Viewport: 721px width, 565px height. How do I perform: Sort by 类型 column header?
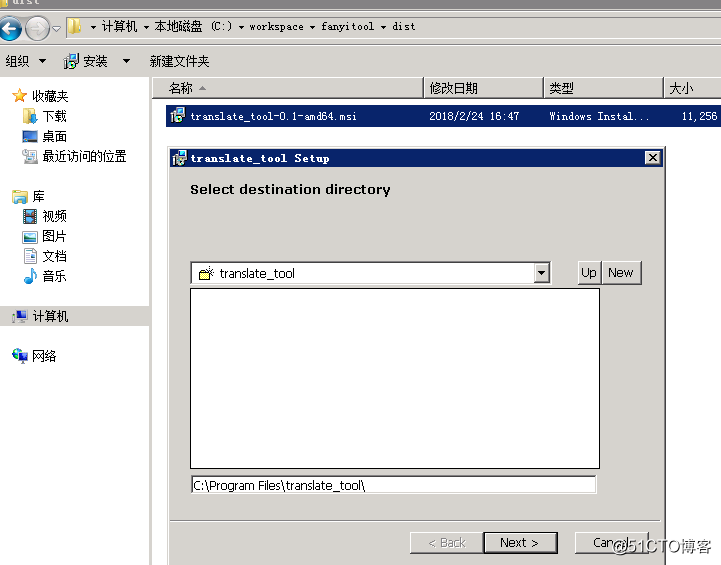coord(603,88)
